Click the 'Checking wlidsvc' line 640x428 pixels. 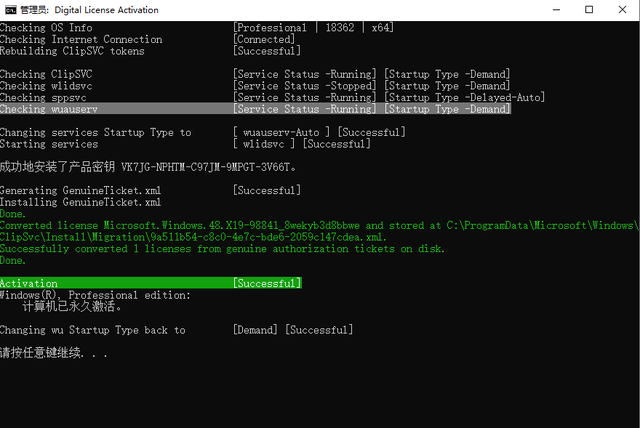46,86
